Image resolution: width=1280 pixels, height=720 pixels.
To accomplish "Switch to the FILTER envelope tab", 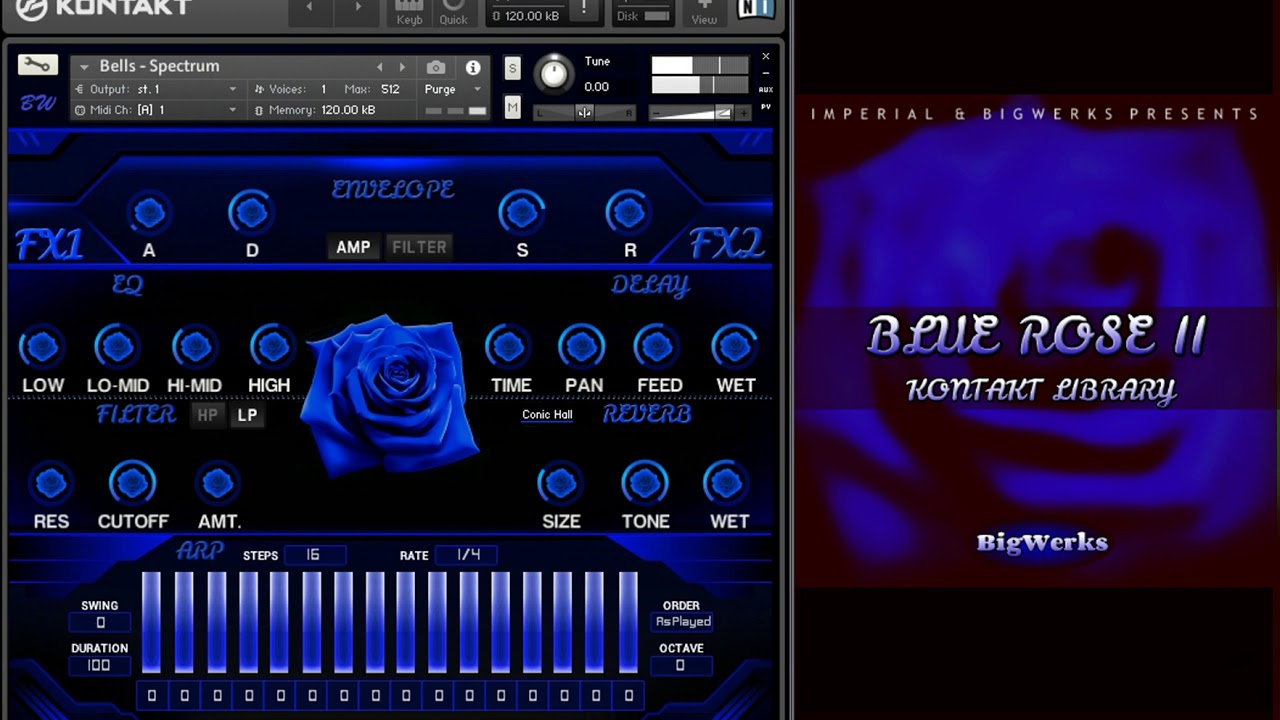I will pyautogui.click(x=419, y=247).
